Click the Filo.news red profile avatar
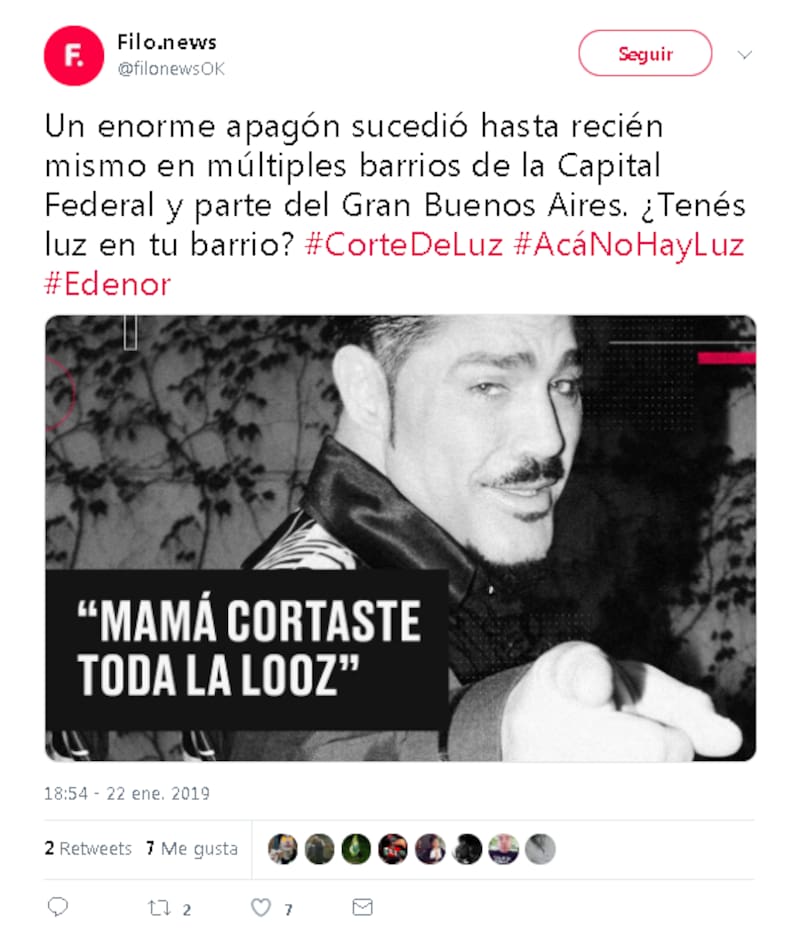800x941 pixels. [74, 56]
